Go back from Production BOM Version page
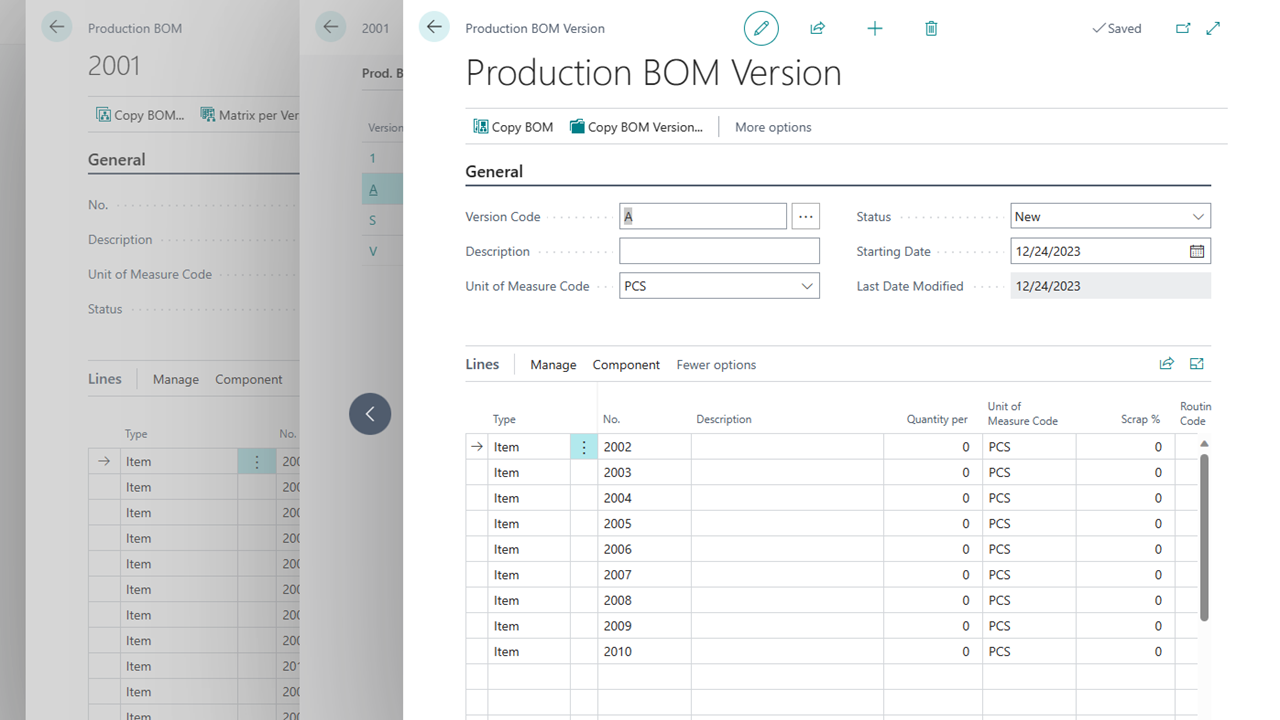The image size is (1280, 720). coord(434,27)
